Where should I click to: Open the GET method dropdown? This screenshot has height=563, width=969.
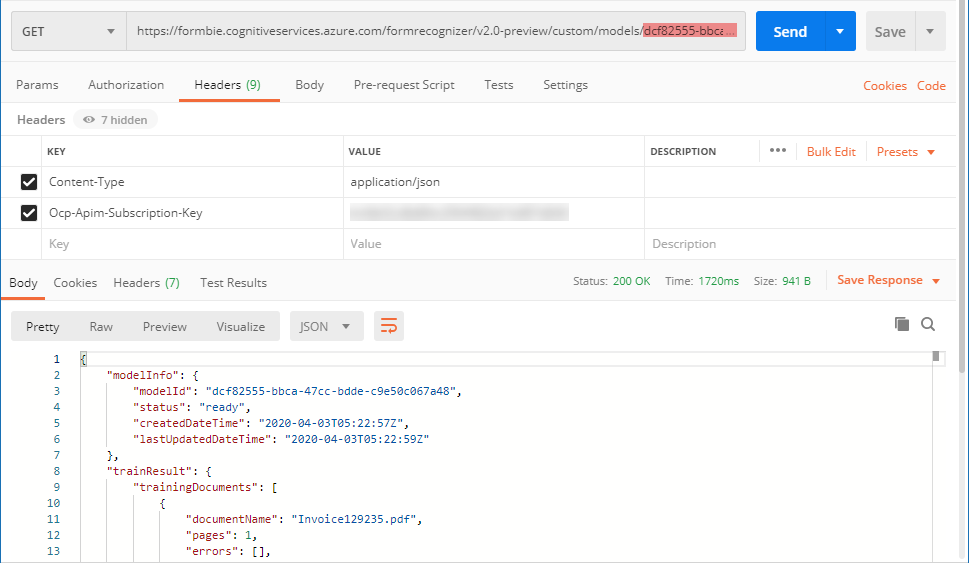[x=68, y=32]
